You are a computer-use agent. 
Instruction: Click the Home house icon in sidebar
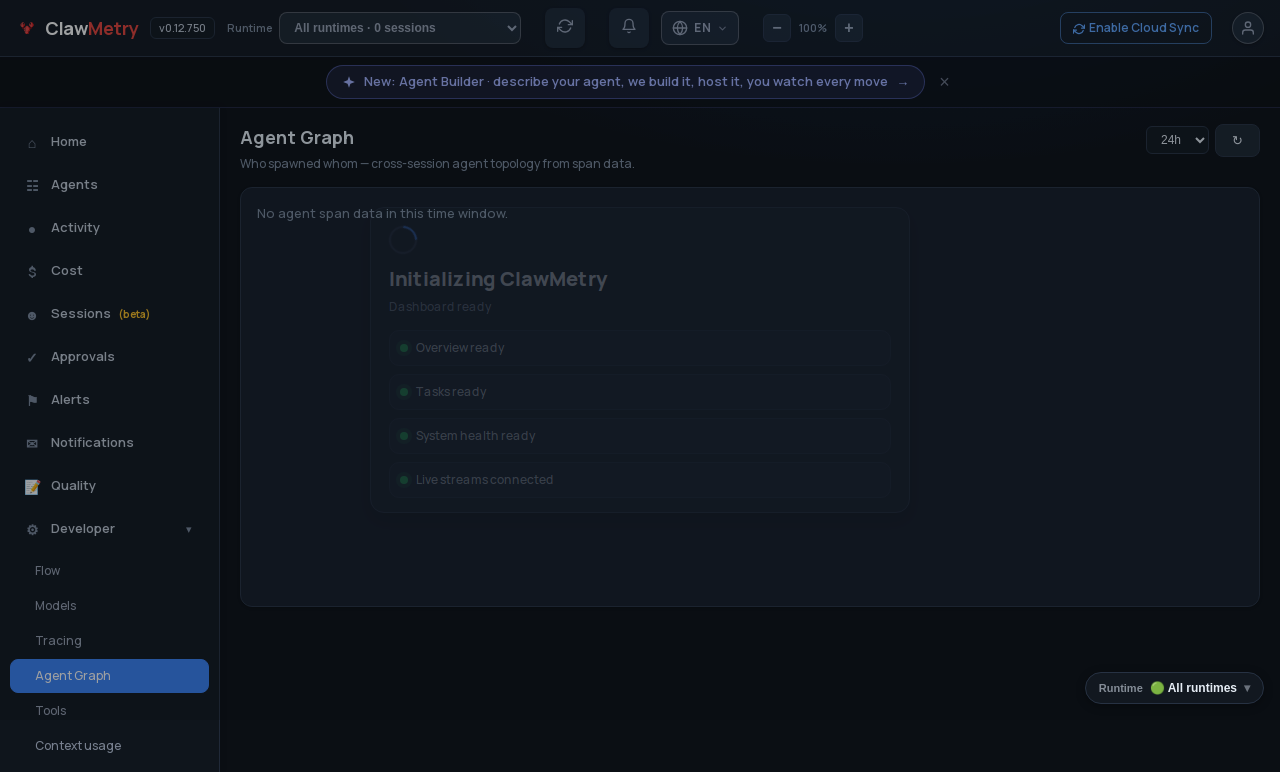click(32, 143)
